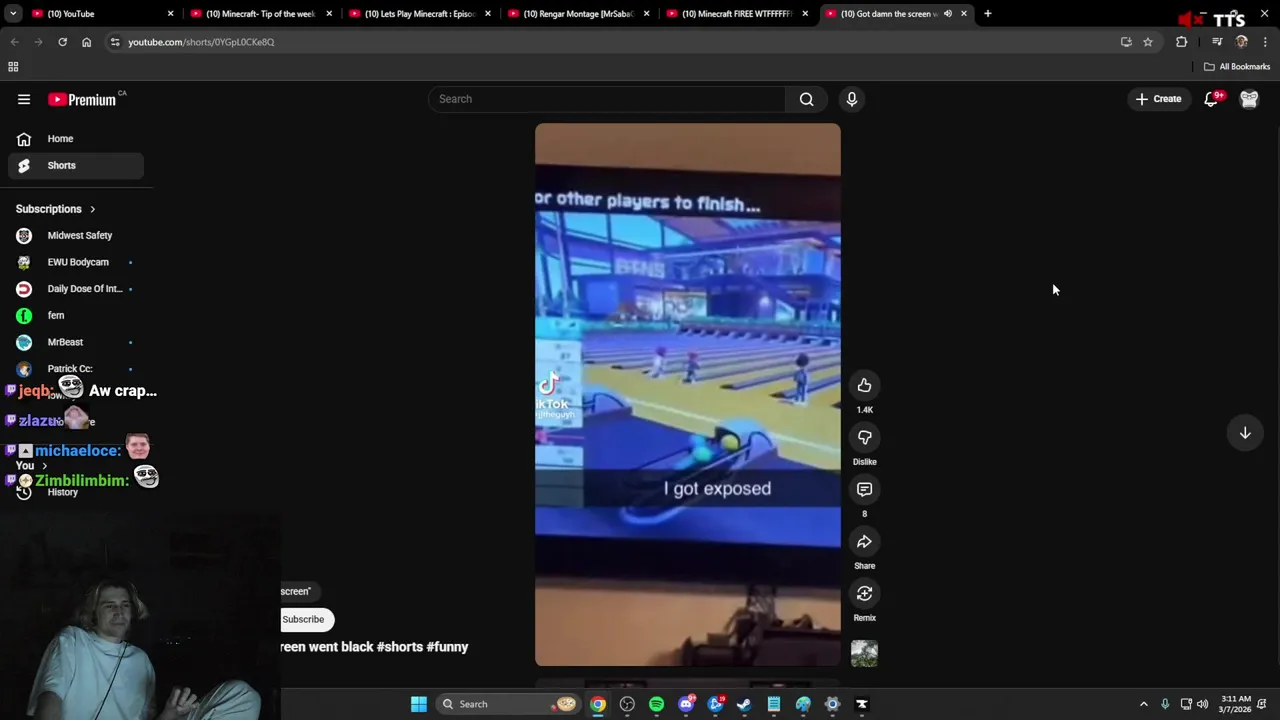Share this Short

pyautogui.click(x=864, y=541)
